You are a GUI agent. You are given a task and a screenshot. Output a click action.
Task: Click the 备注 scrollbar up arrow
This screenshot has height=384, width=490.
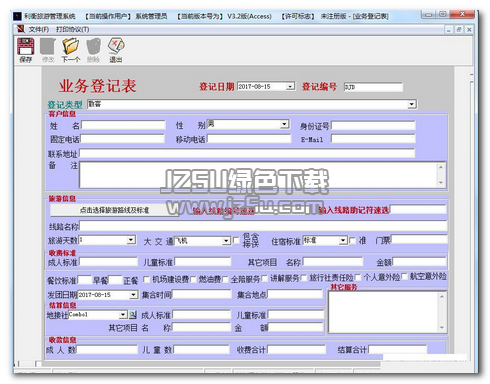click(x=441, y=167)
